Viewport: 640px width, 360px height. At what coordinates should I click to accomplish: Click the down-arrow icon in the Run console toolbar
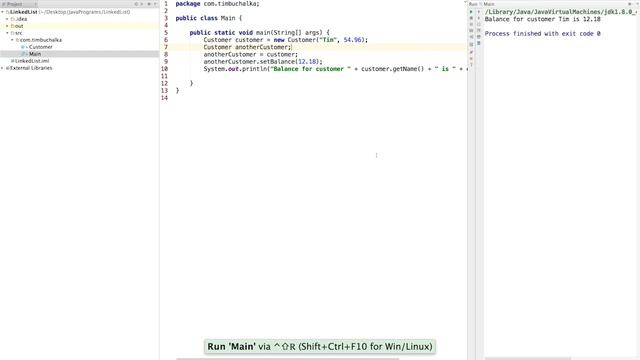point(479,18)
